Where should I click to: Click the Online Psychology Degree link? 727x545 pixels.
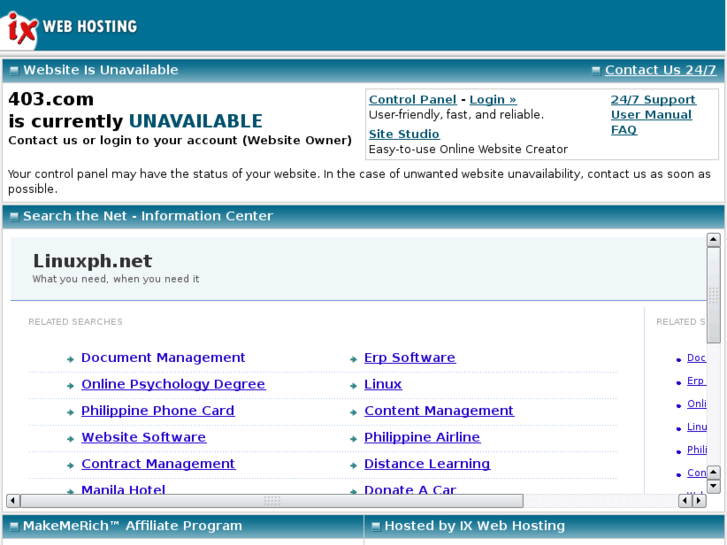(173, 385)
